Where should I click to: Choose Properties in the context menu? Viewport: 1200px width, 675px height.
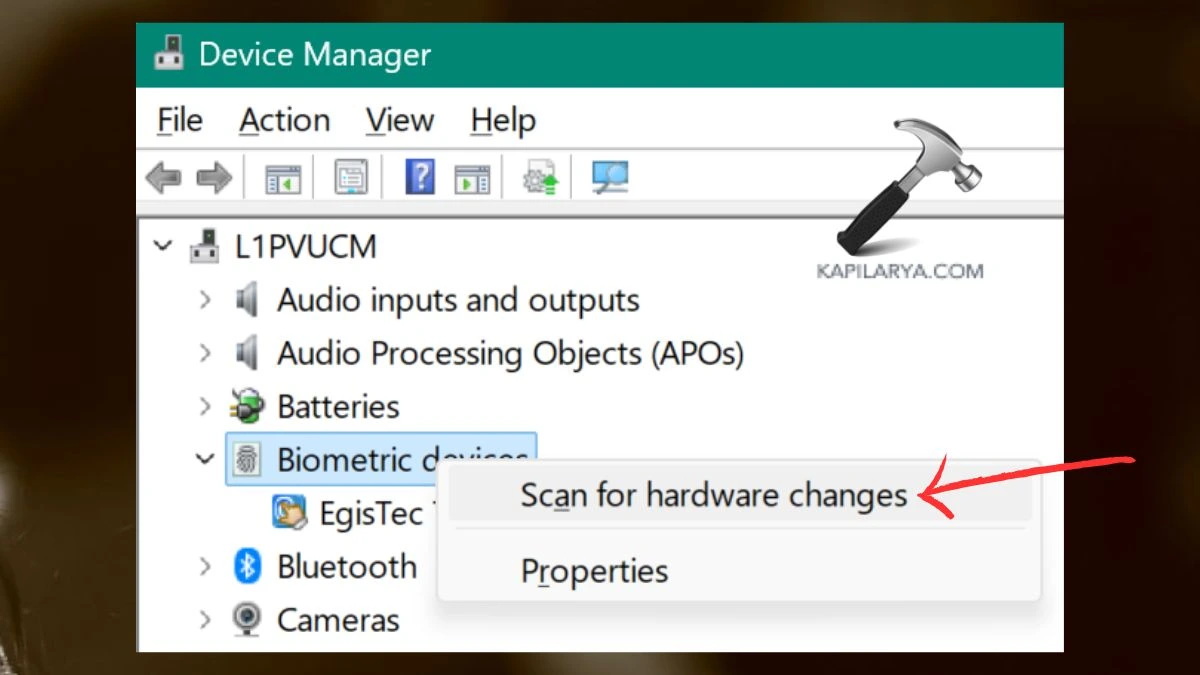click(x=740, y=571)
